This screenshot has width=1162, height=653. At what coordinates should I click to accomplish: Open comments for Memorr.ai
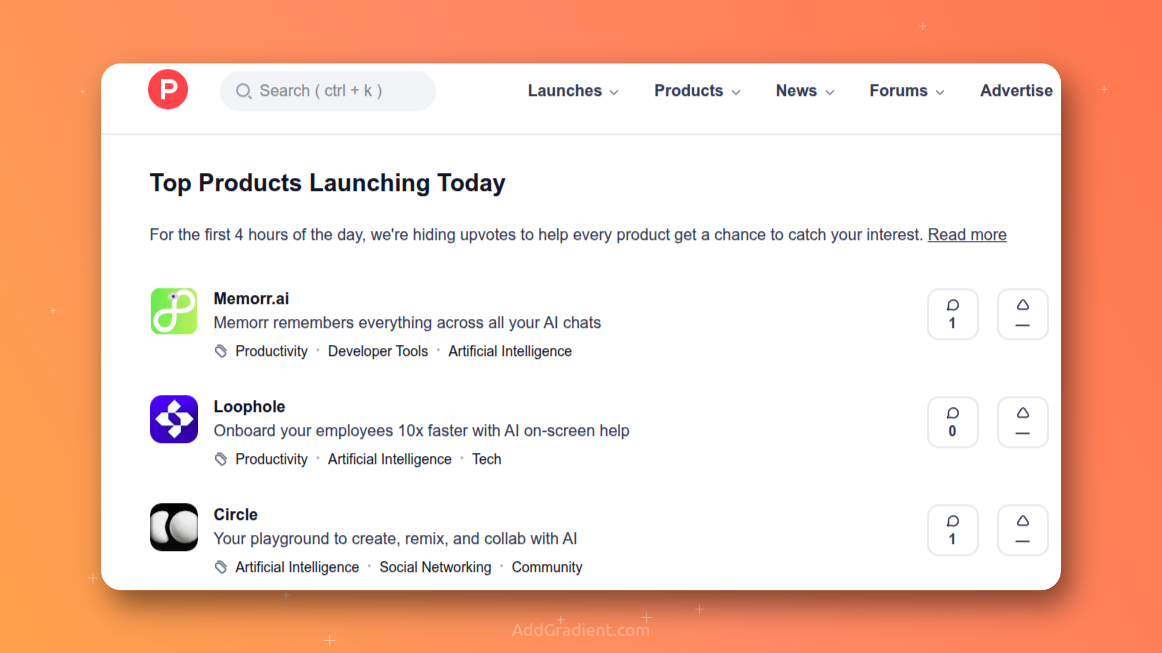tap(952, 313)
